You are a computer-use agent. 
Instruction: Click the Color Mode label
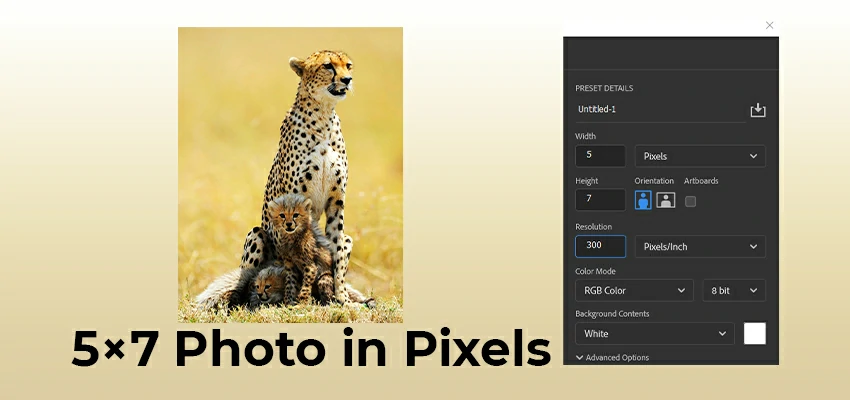tap(595, 271)
